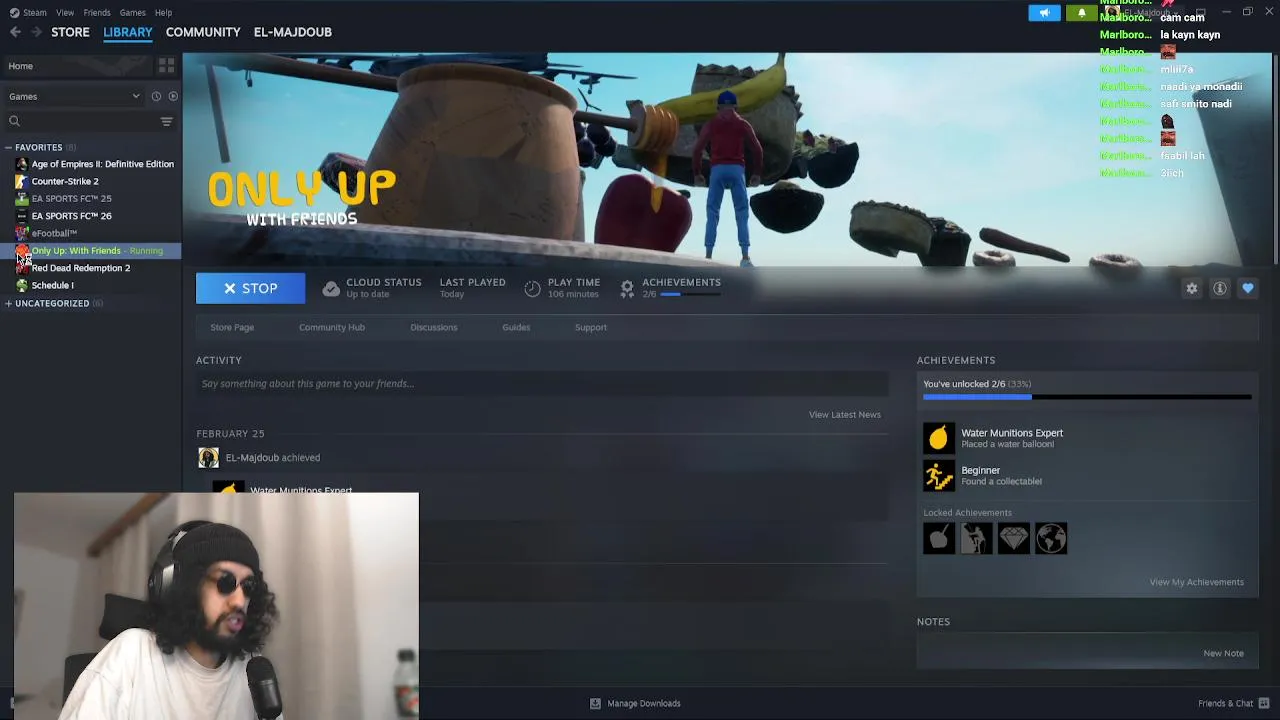Create a New Note

click(x=1224, y=653)
